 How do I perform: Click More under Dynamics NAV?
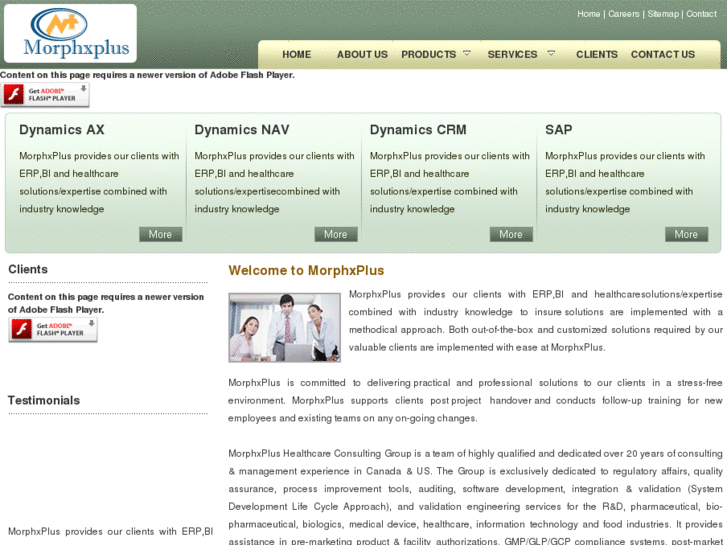[x=336, y=234]
